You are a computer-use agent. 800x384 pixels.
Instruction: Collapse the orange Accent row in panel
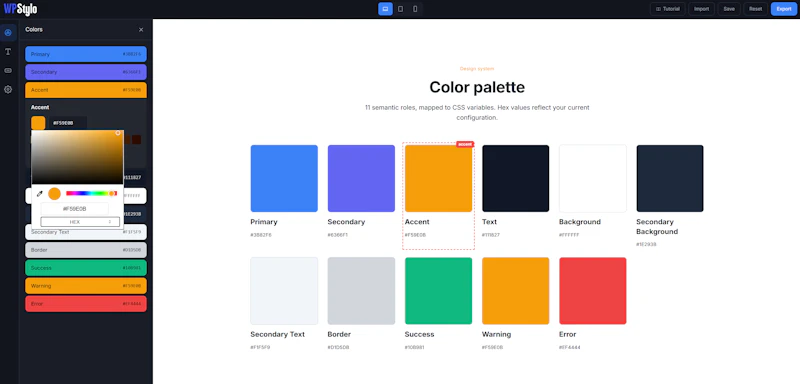point(86,90)
